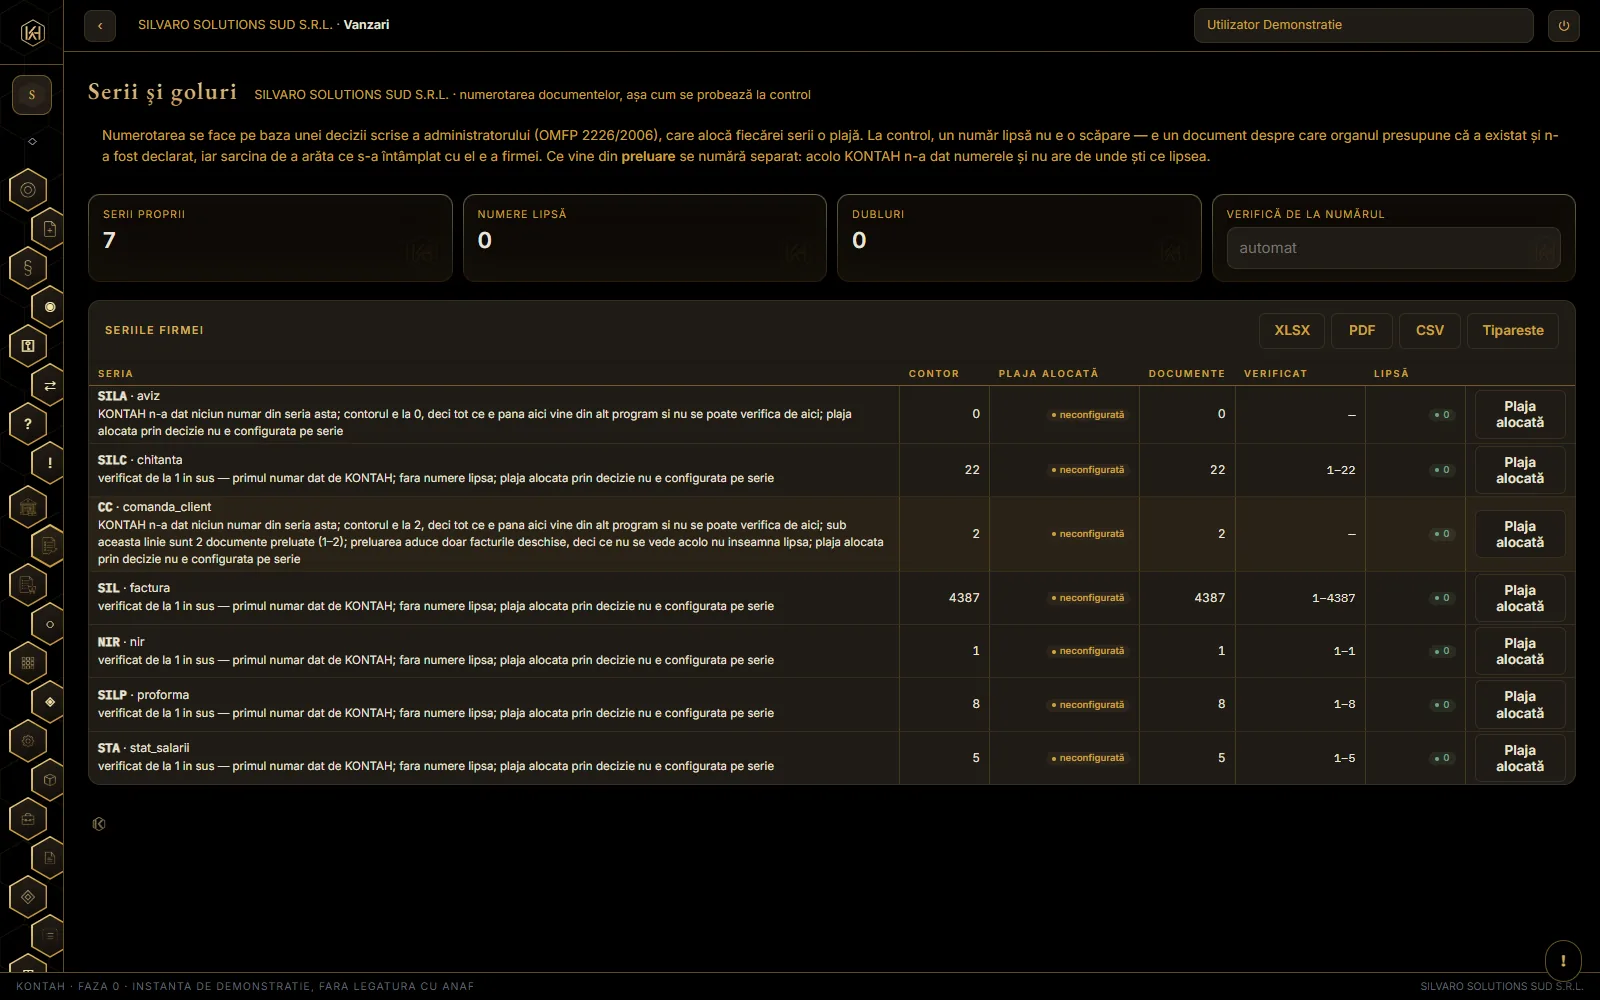Click the floating exclamation circle button
Viewport: 1600px width, 1000px height.
coord(1563,960)
